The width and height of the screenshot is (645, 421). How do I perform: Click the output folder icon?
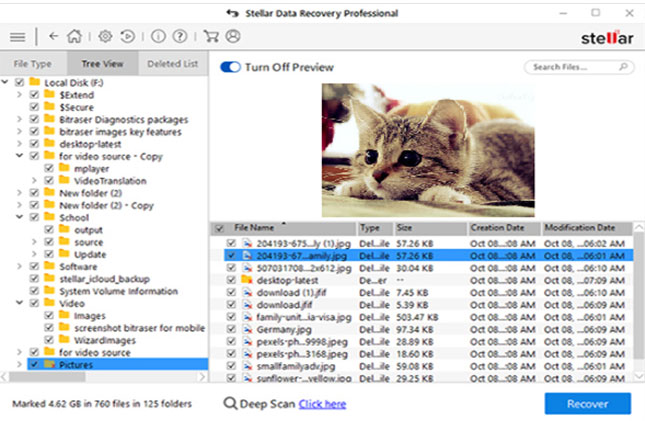pyautogui.click(x=64, y=229)
